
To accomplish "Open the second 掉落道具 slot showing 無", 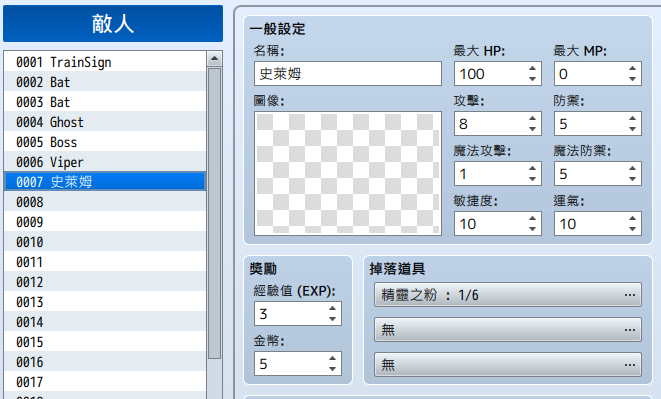I will click(508, 329).
